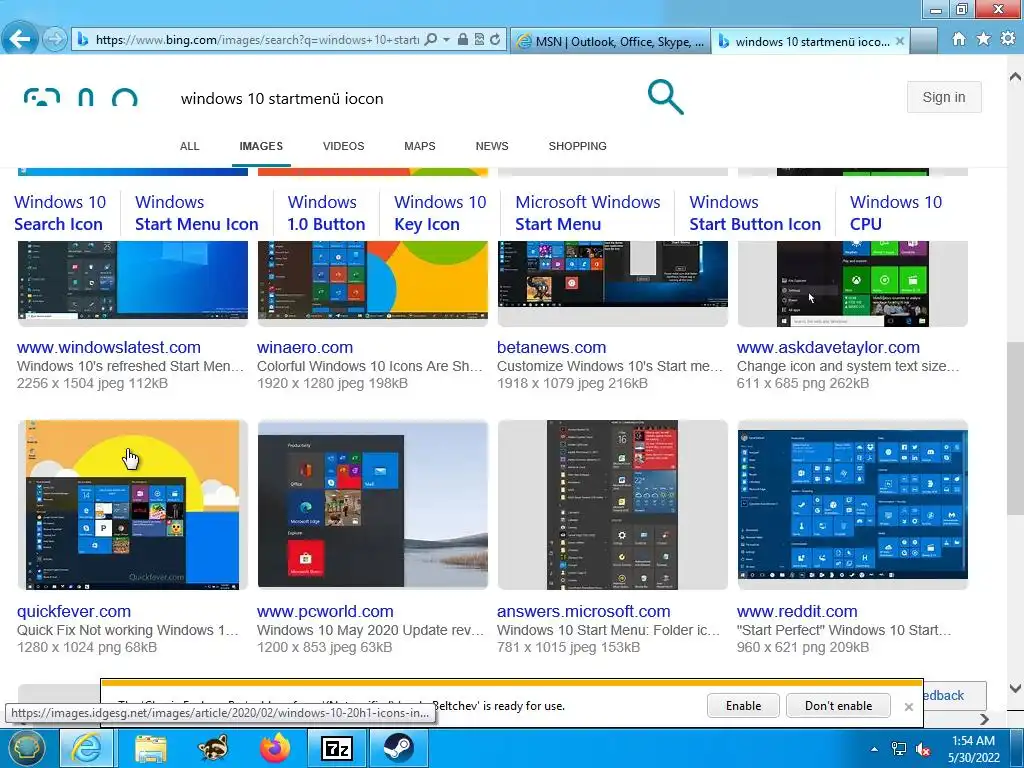The image size is (1024, 768).
Task: Select the Windows Start Button Icon suggestion
Action: pos(755,213)
